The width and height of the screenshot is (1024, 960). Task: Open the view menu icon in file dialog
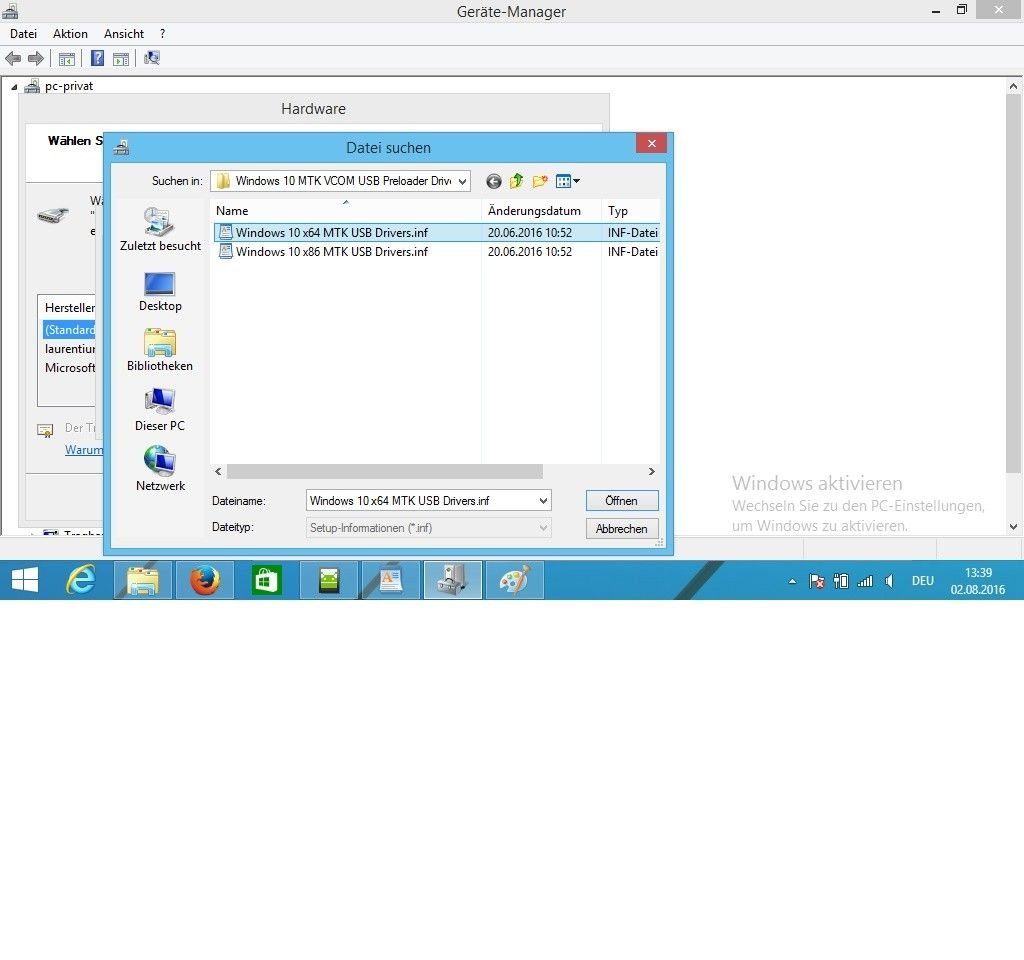(x=567, y=181)
